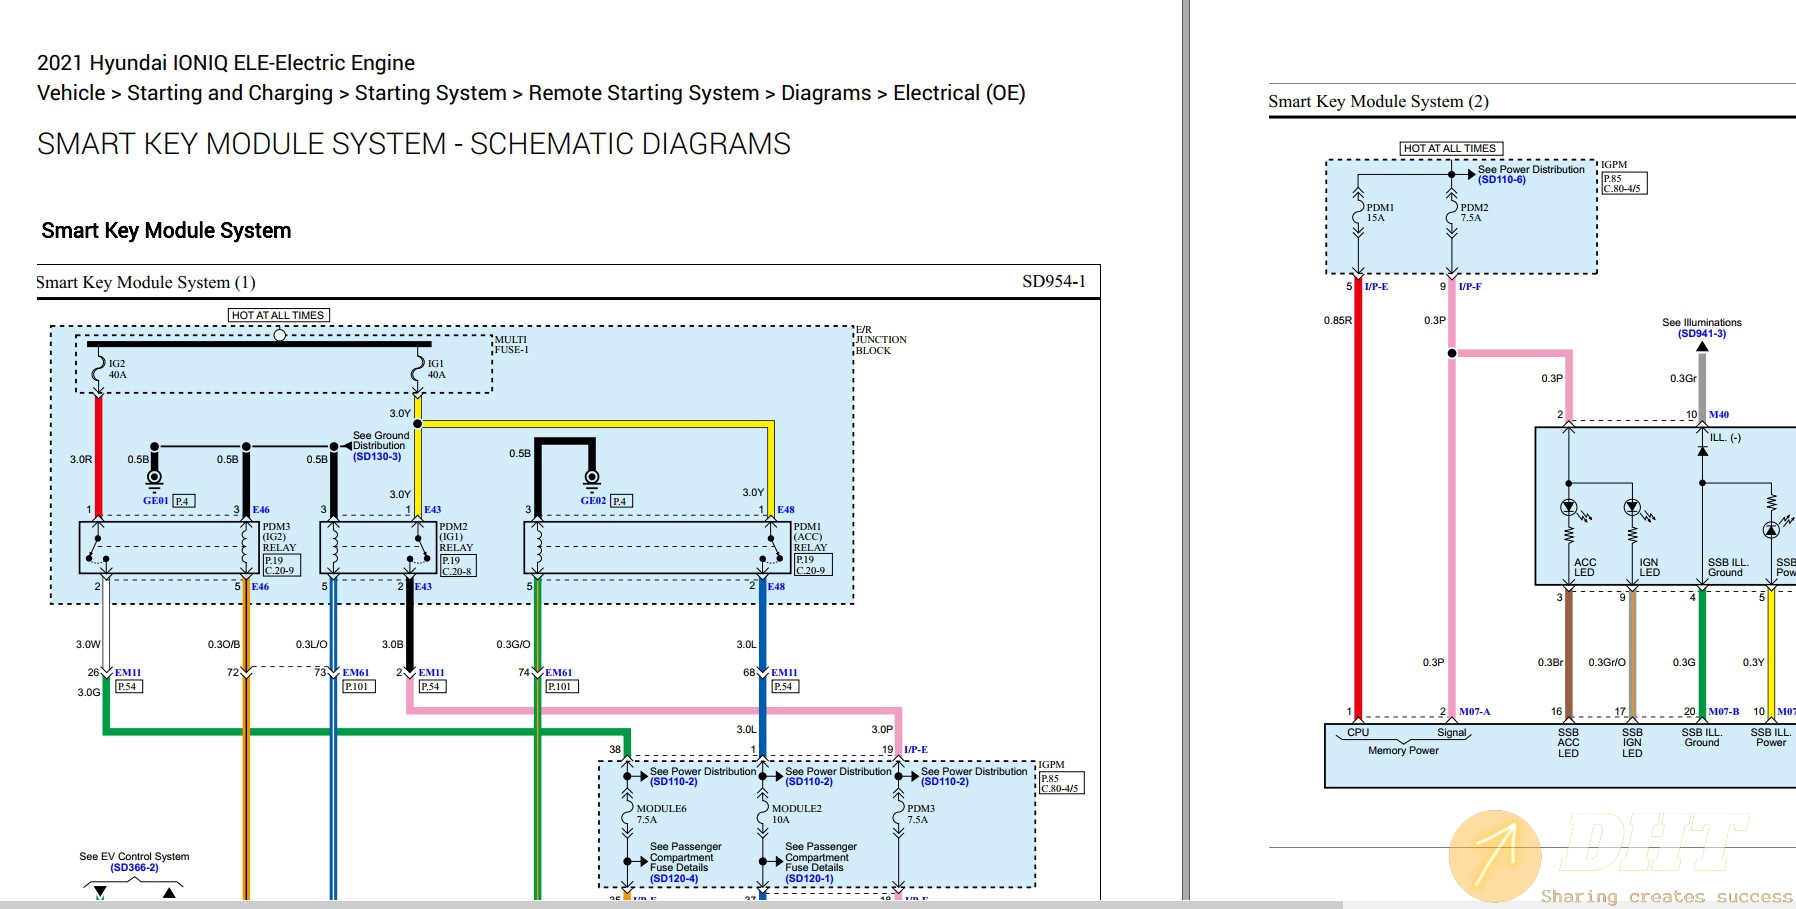Open the SD110-6 power distribution link
The height and width of the screenshot is (909, 1796).
[1502, 180]
